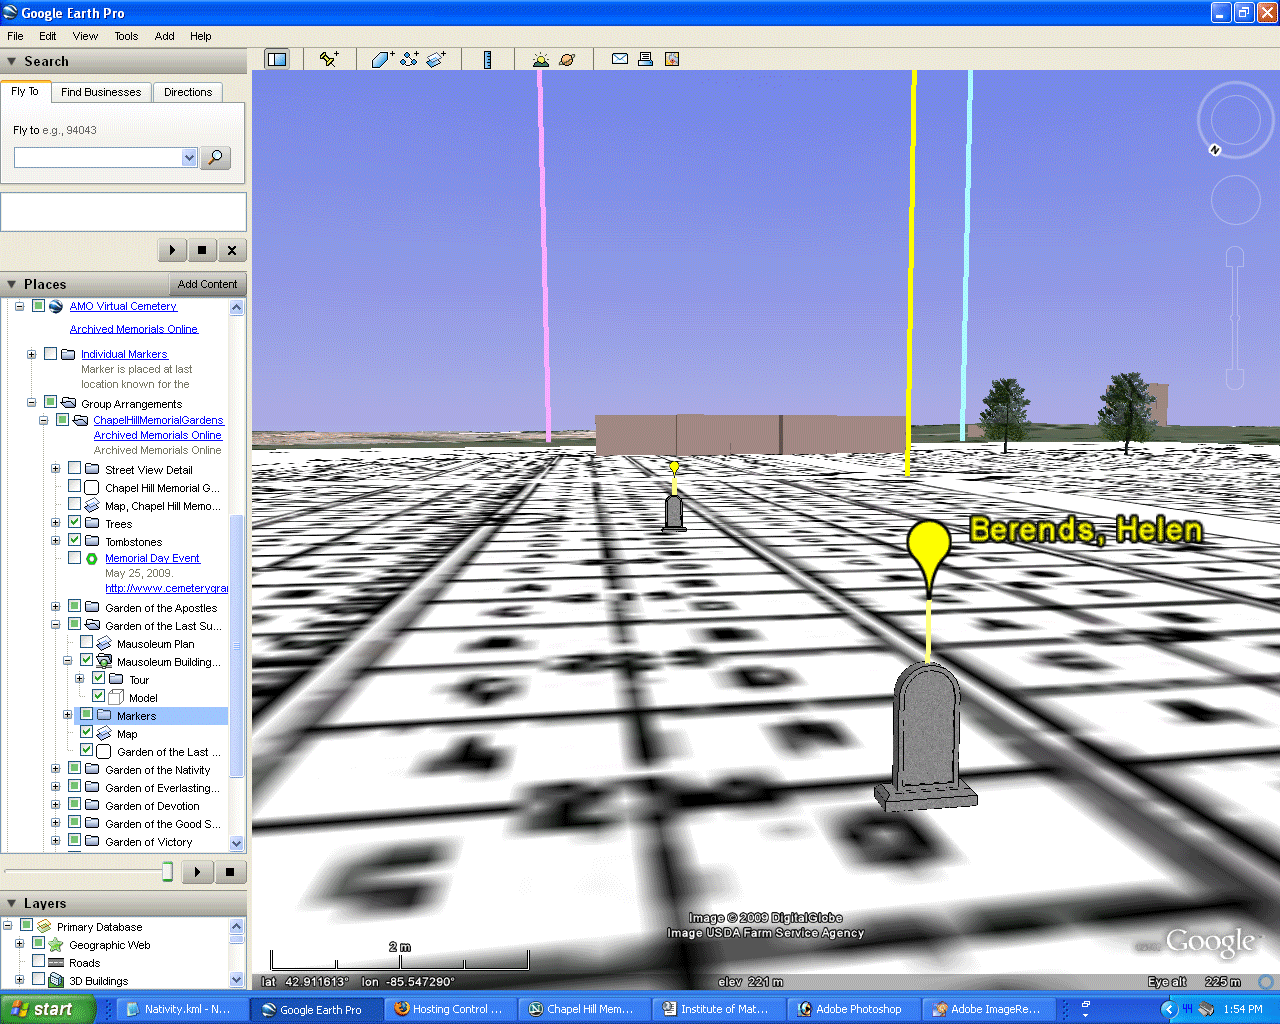Add a placemark with pushpin tool
1280x1024 pixels.
point(328,60)
